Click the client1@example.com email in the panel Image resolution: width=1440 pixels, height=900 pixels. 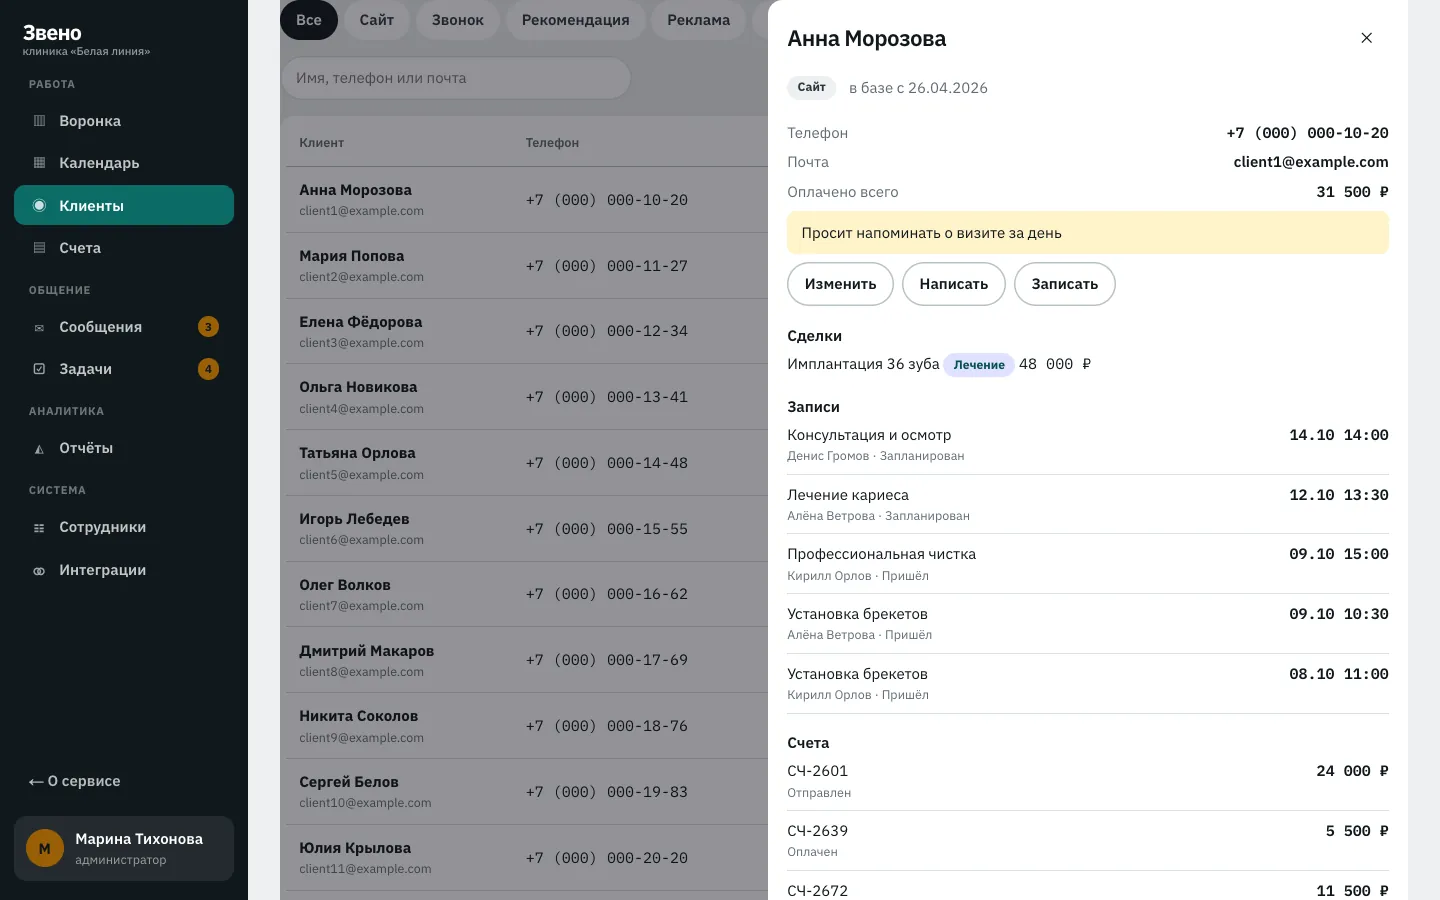[x=1311, y=162]
